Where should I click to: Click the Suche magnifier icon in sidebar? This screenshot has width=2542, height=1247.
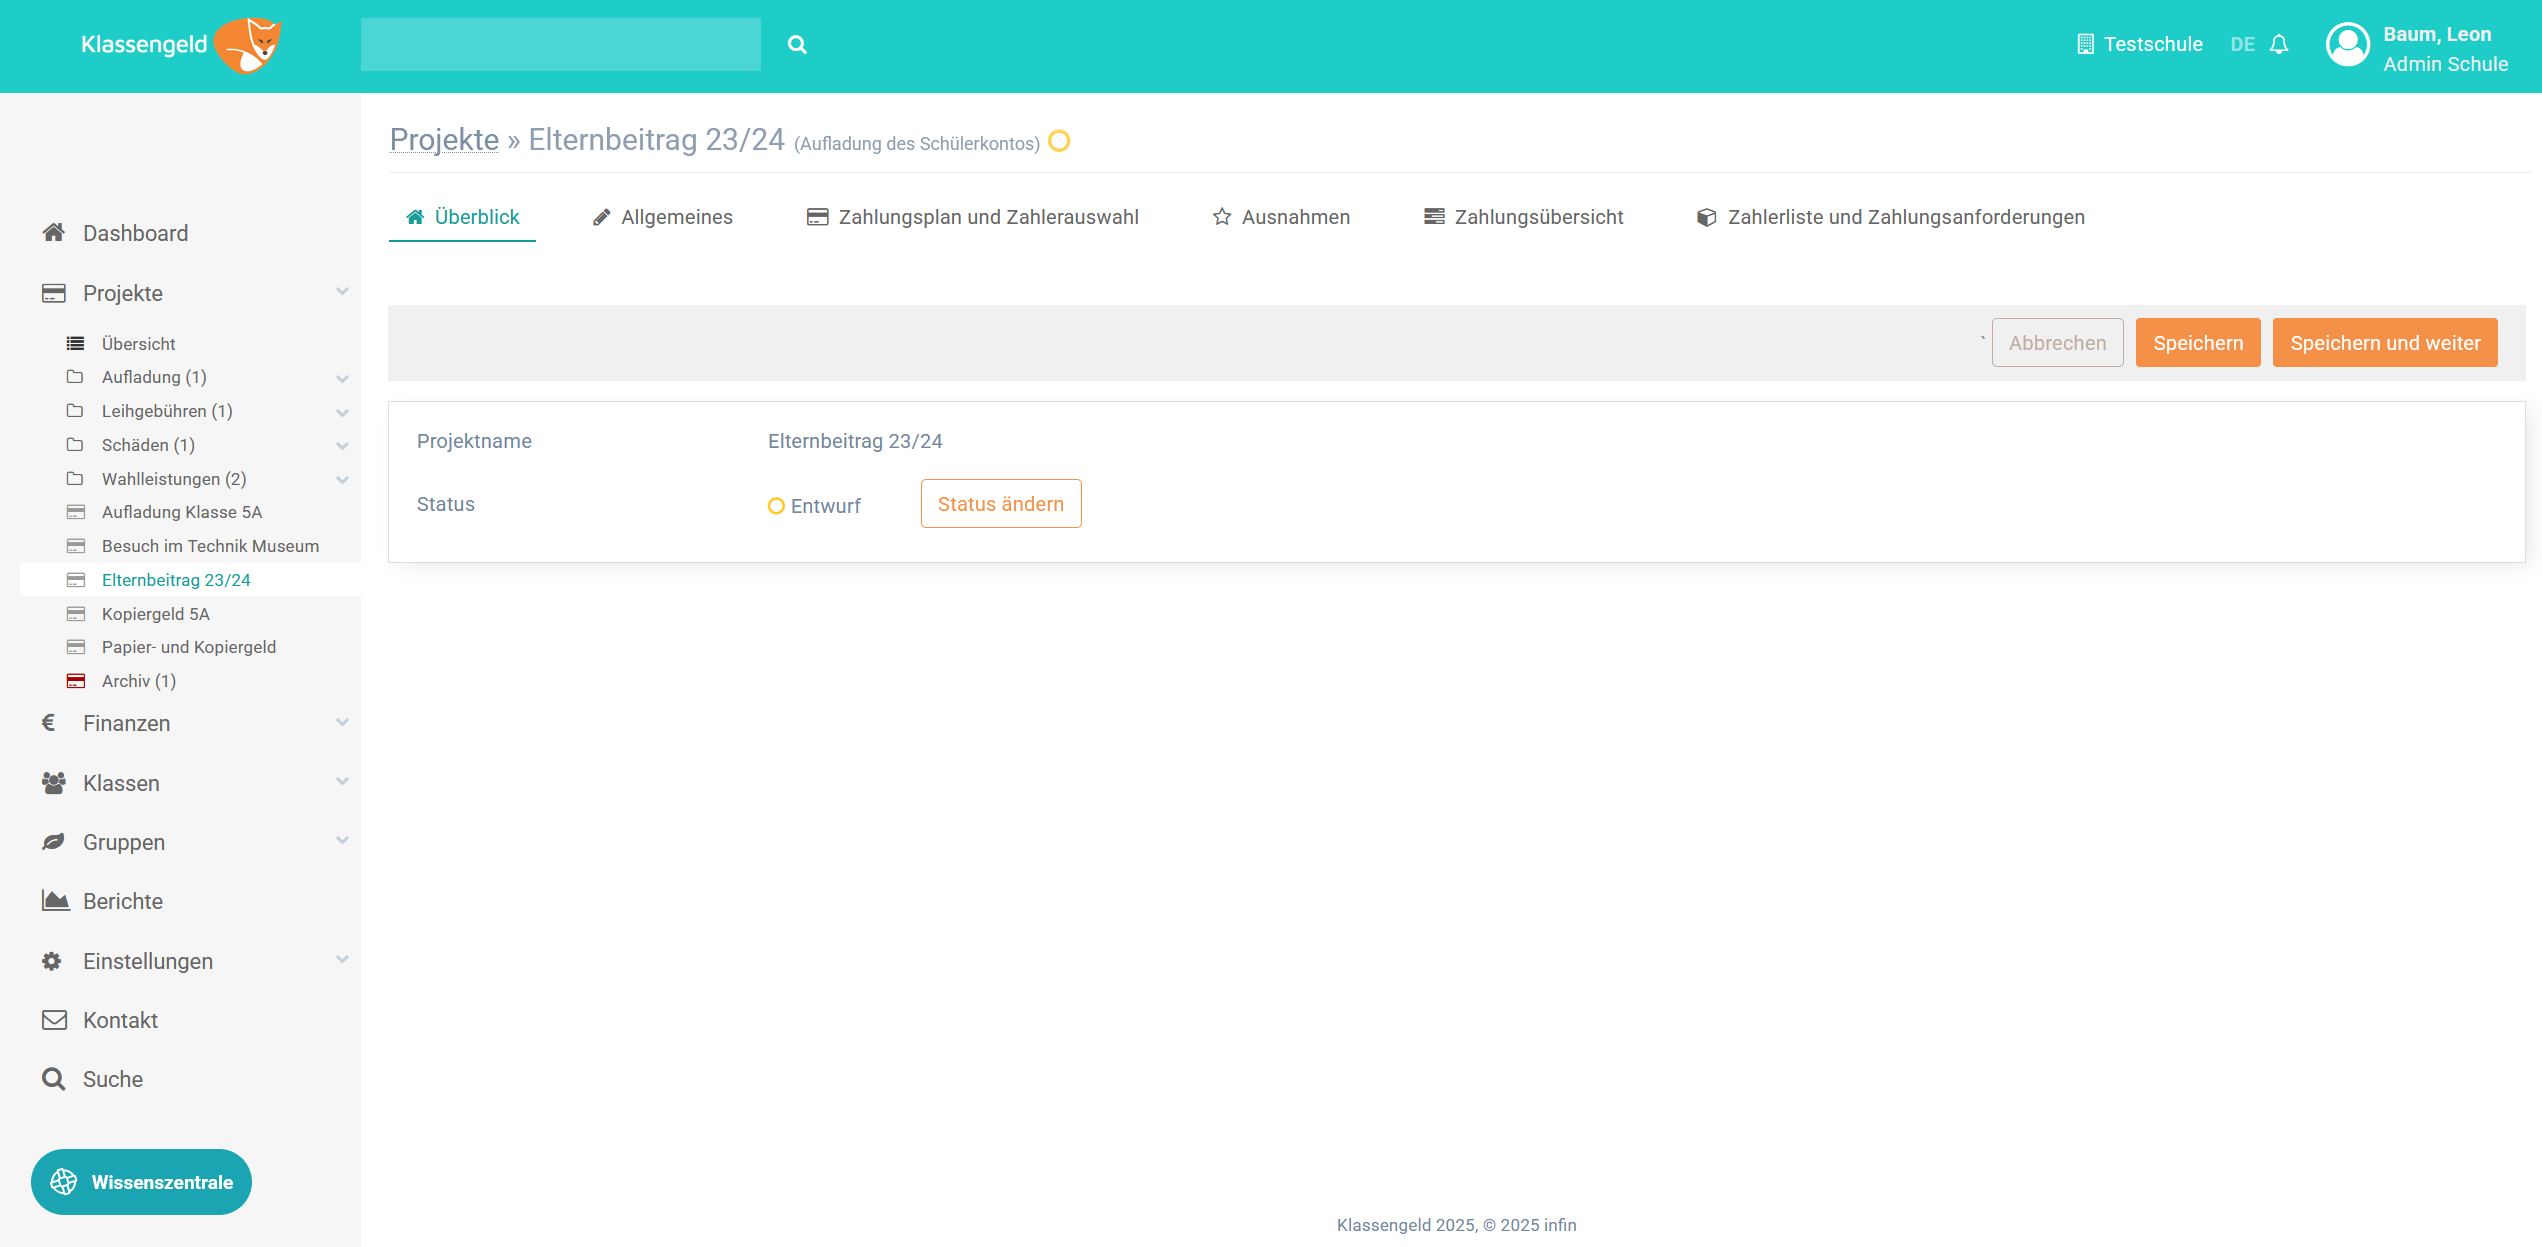click(x=54, y=1079)
